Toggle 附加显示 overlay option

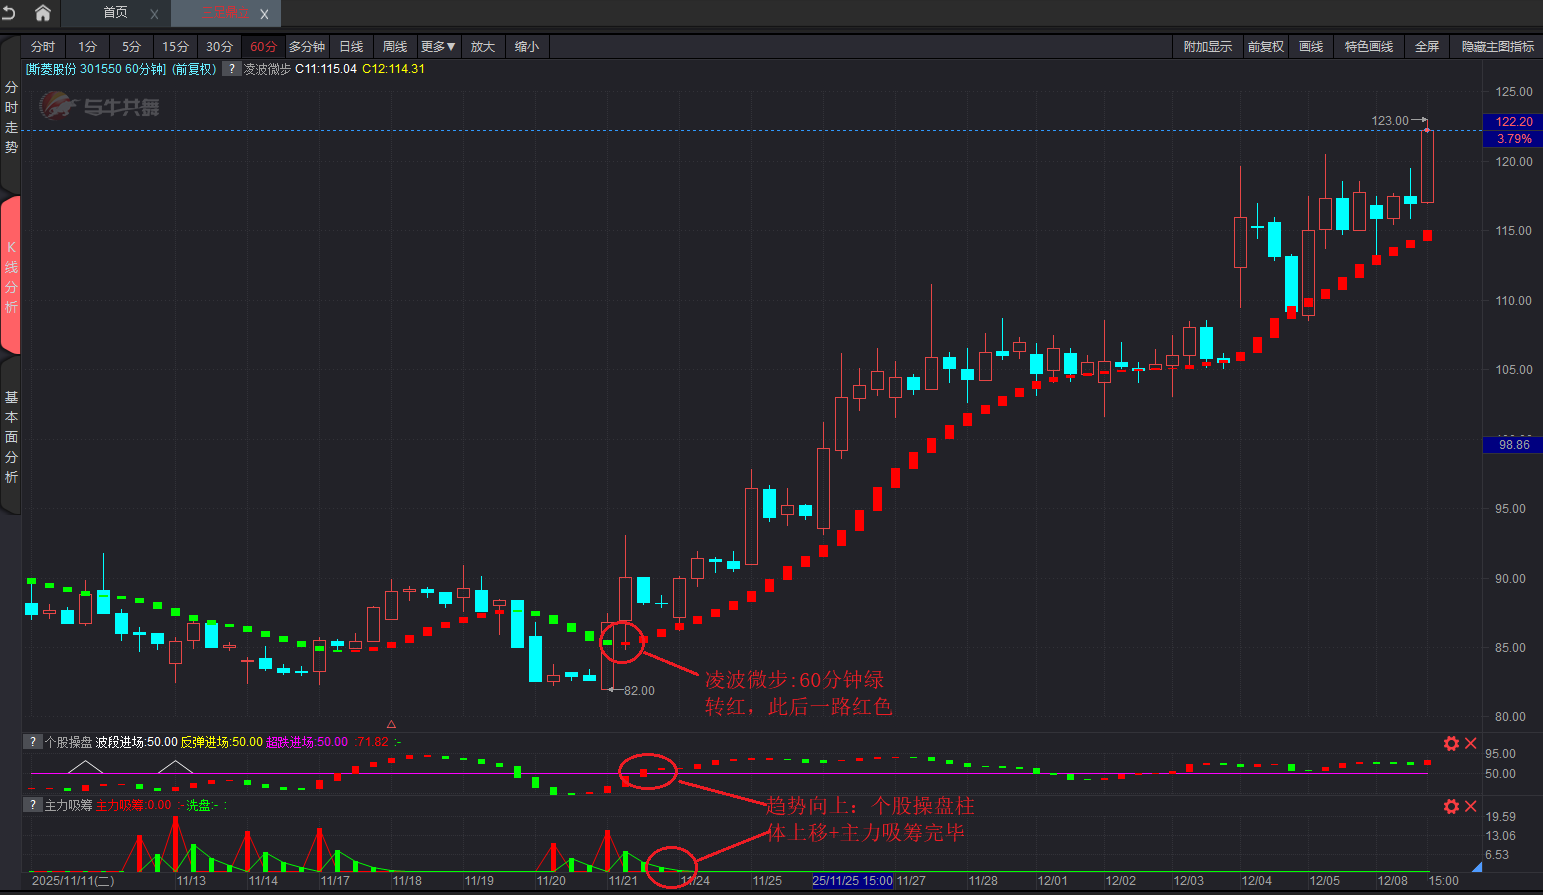click(1207, 47)
